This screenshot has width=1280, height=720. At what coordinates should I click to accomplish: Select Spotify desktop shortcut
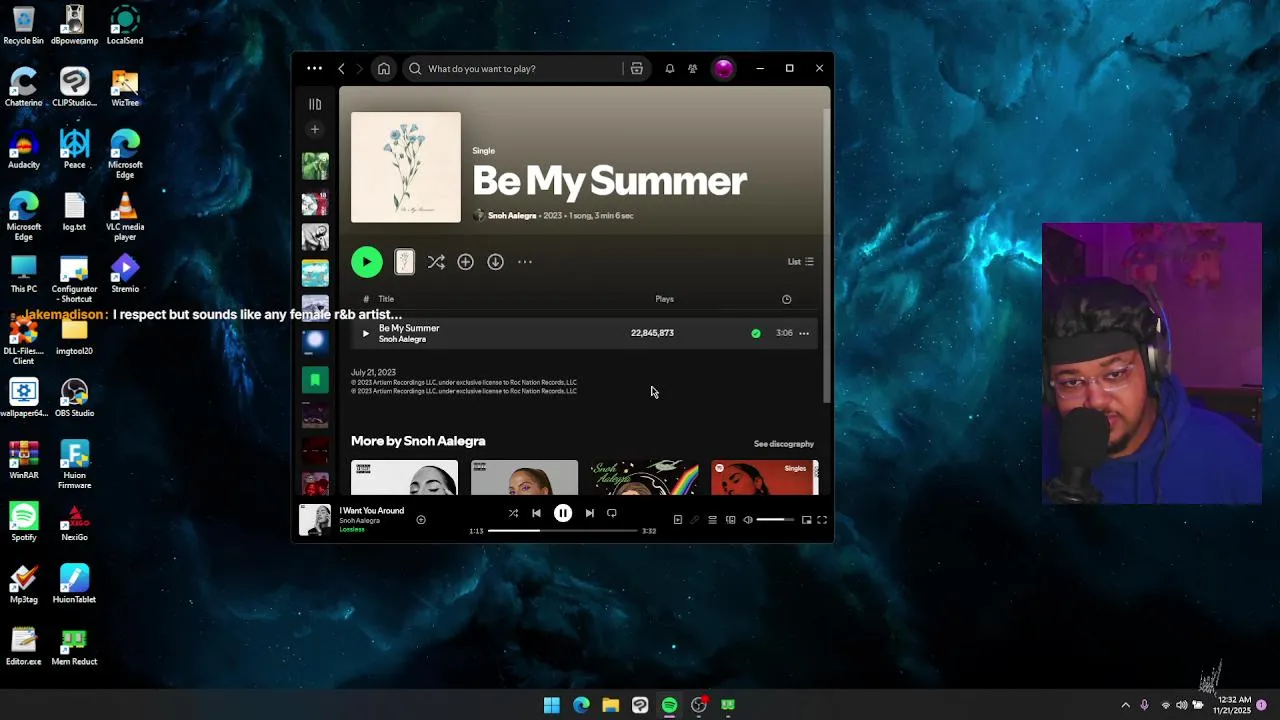24,522
